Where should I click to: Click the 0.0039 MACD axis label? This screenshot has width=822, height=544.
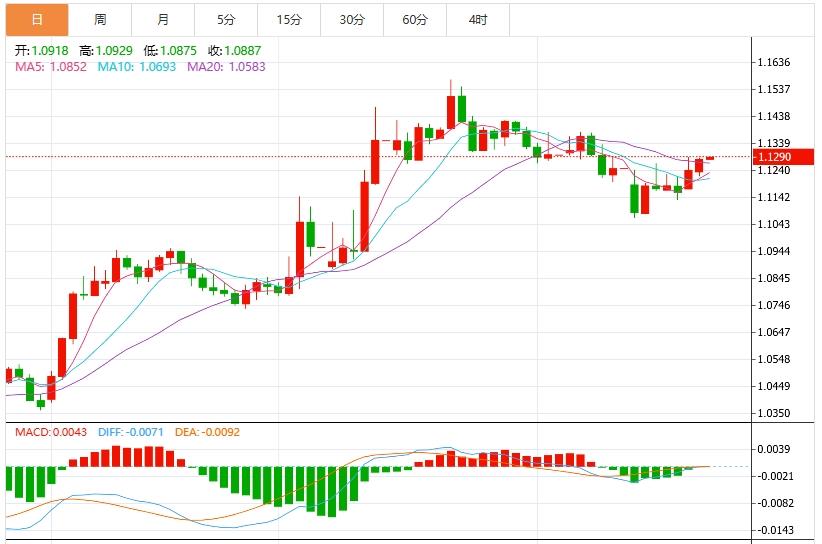[x=774, y=449]
